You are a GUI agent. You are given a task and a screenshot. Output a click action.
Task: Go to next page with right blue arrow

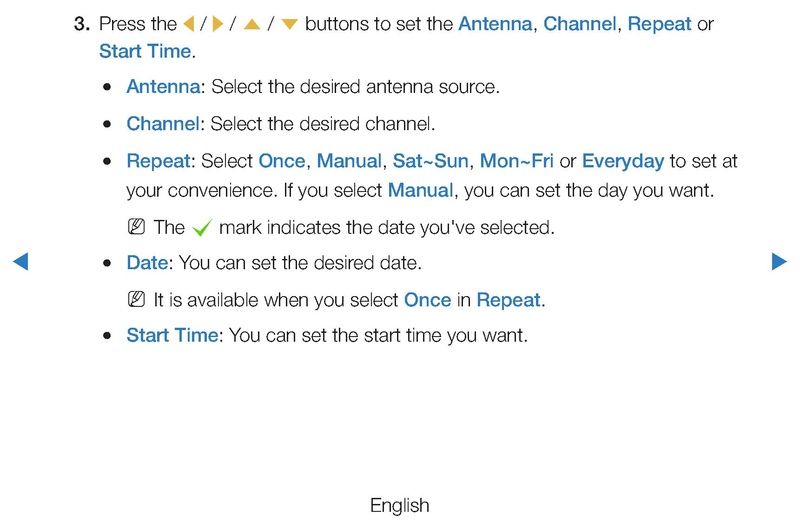click(x=779, y=261)
